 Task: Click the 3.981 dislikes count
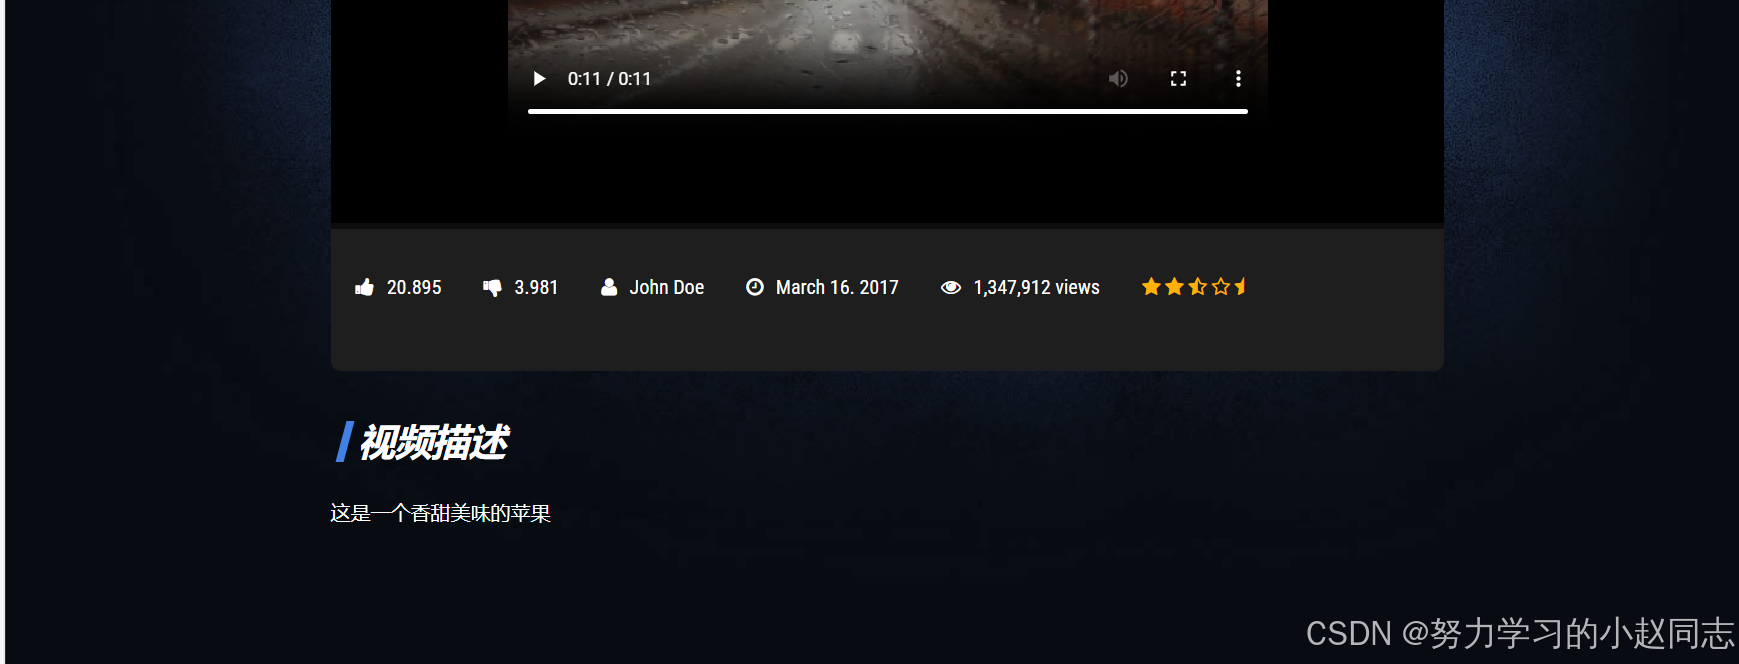click(x=536, y=287)
